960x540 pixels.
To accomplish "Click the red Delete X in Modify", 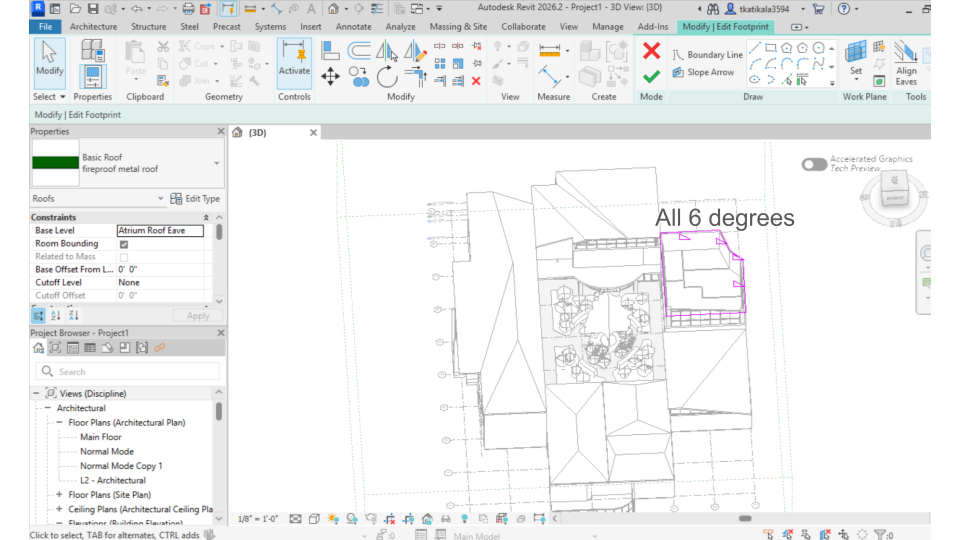I will [x=476, y=81].
